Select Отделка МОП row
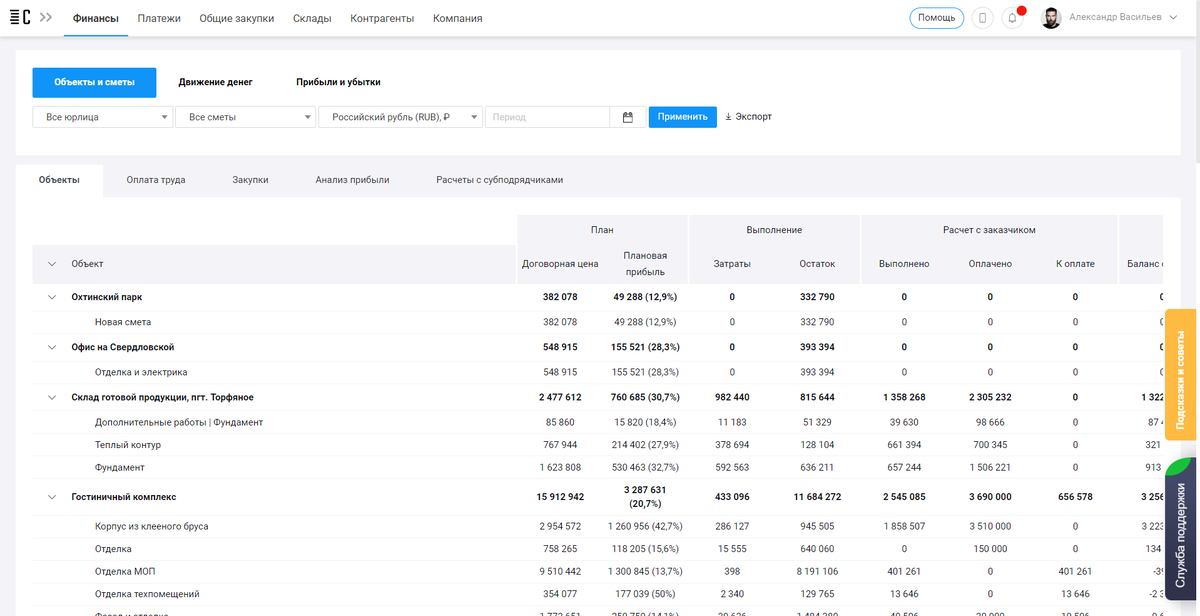 coord(598,571)
